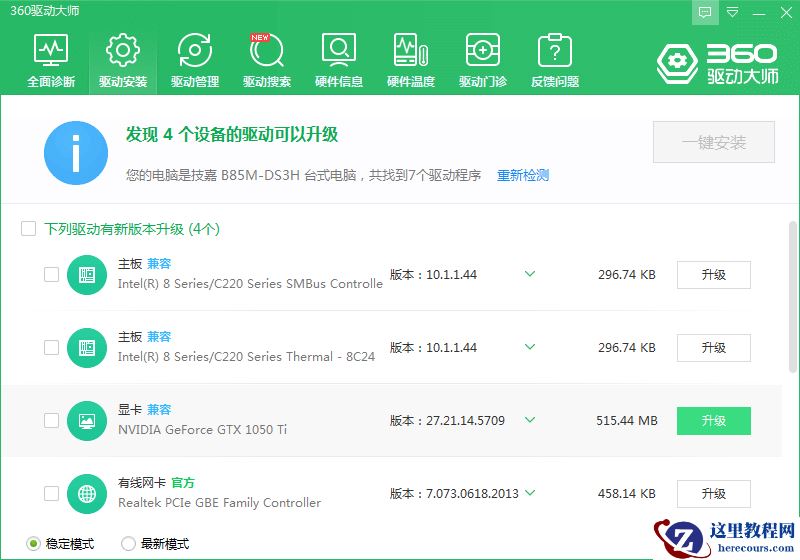
Task: Click the GTX 1050 Ti display card icon
Action: [x=87, y=421]
